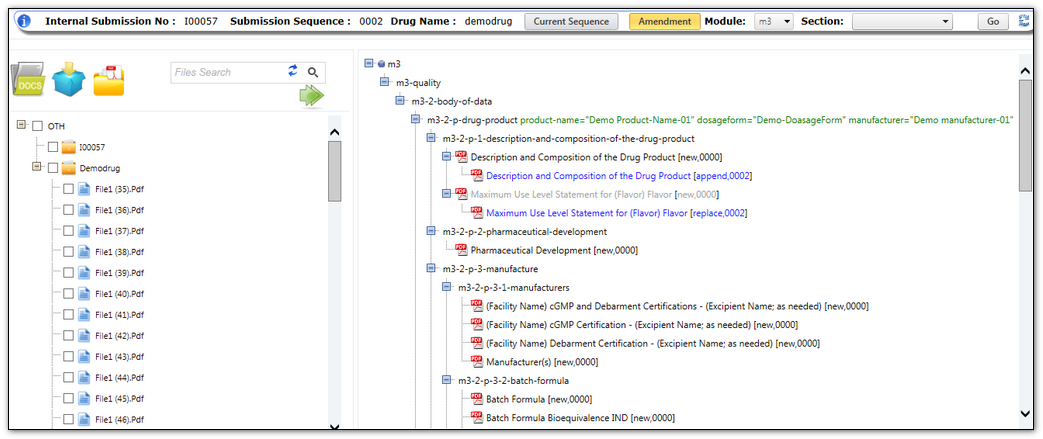Open the Section dropdown
Screen dimensions: 1043x439
click(x=902, y=21)
